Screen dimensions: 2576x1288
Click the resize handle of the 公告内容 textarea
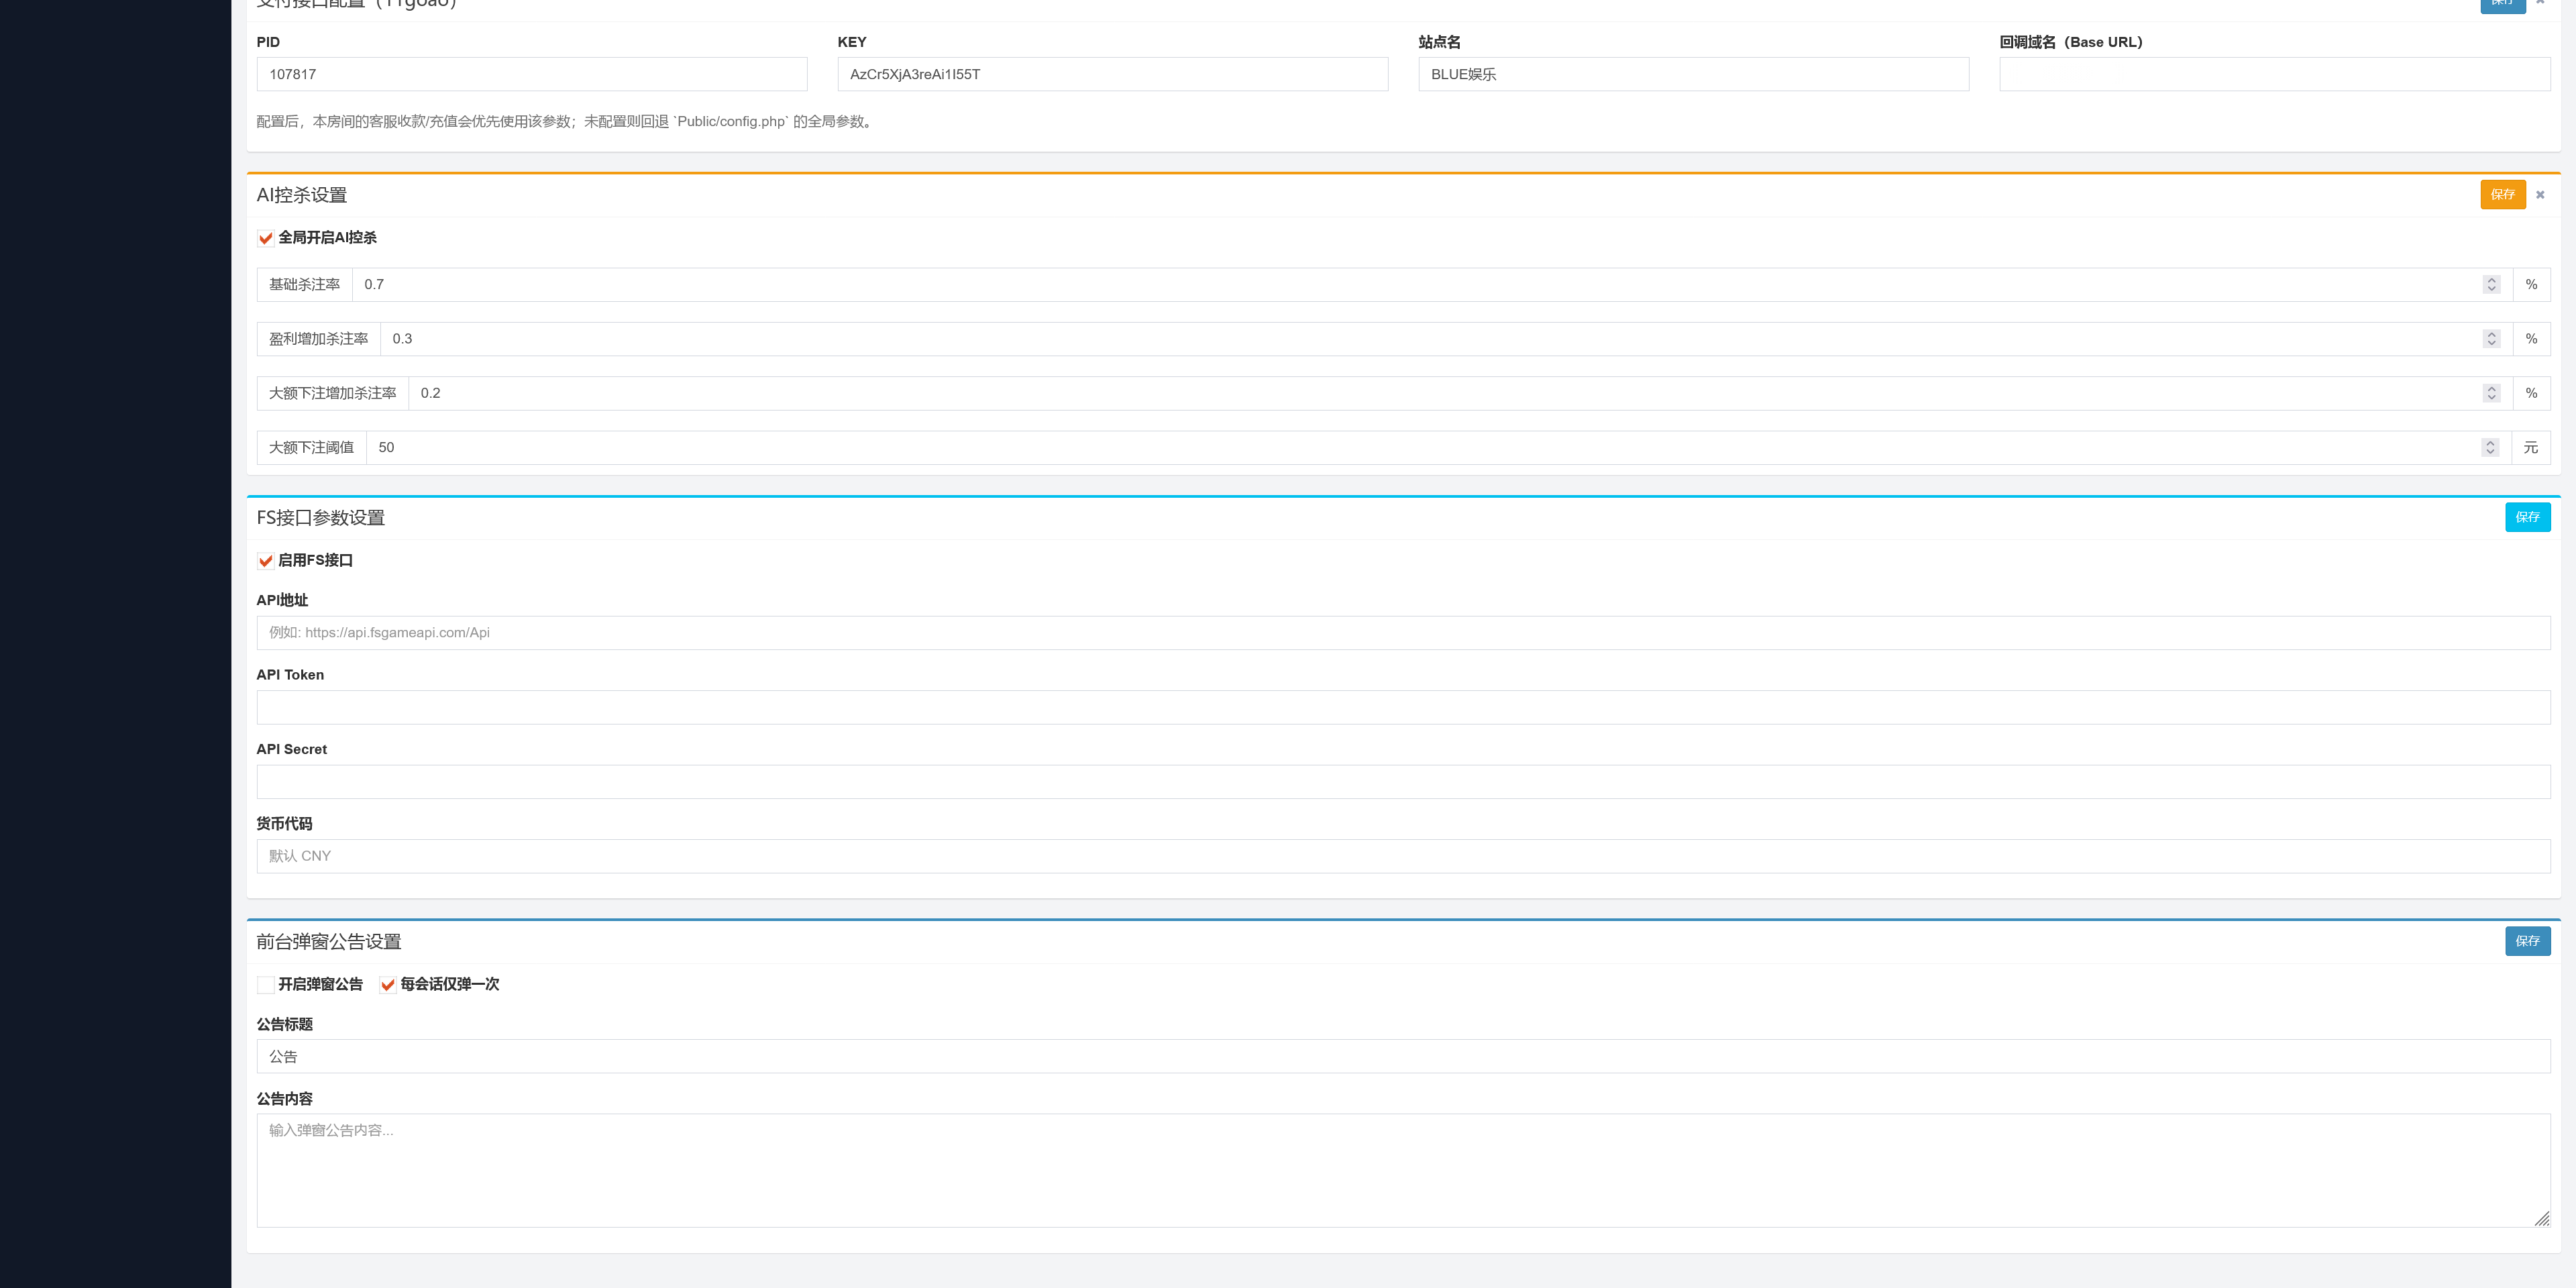tap(2541, 1218)
